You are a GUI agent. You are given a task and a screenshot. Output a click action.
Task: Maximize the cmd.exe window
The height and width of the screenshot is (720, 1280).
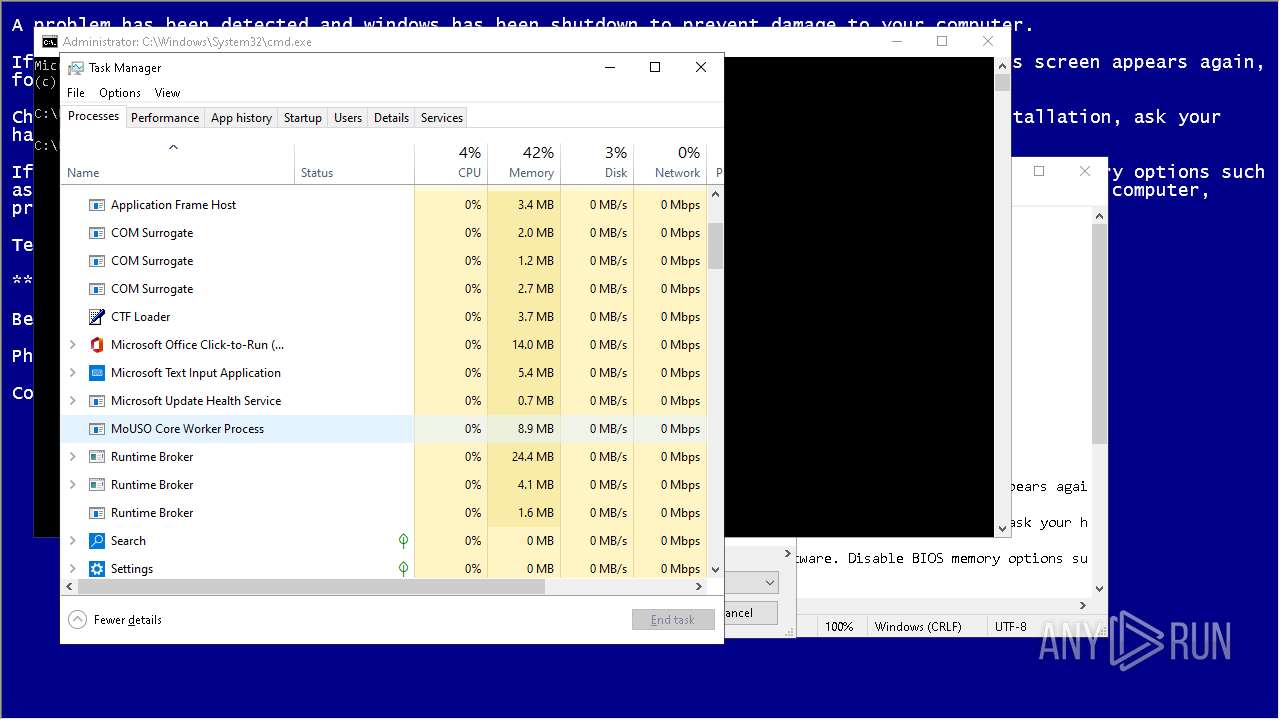pos(941,41)
